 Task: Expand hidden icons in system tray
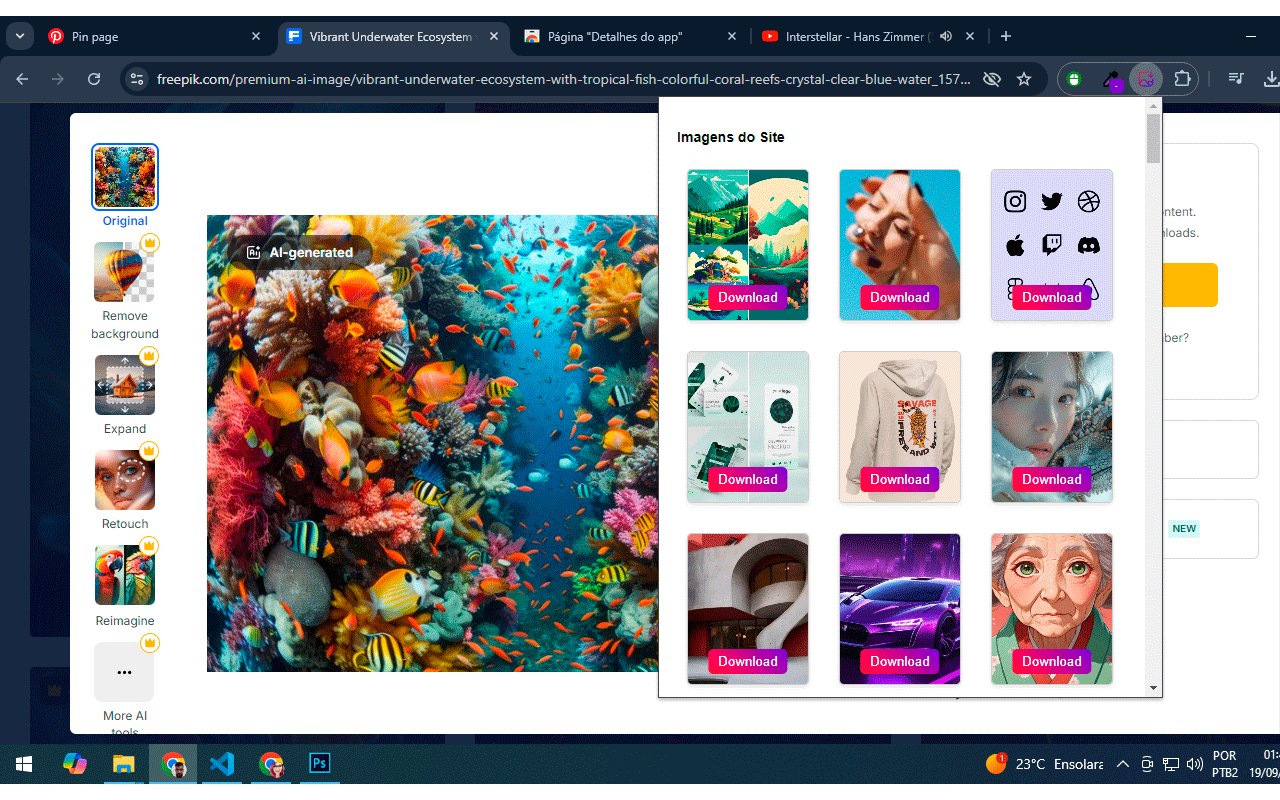1122,763
